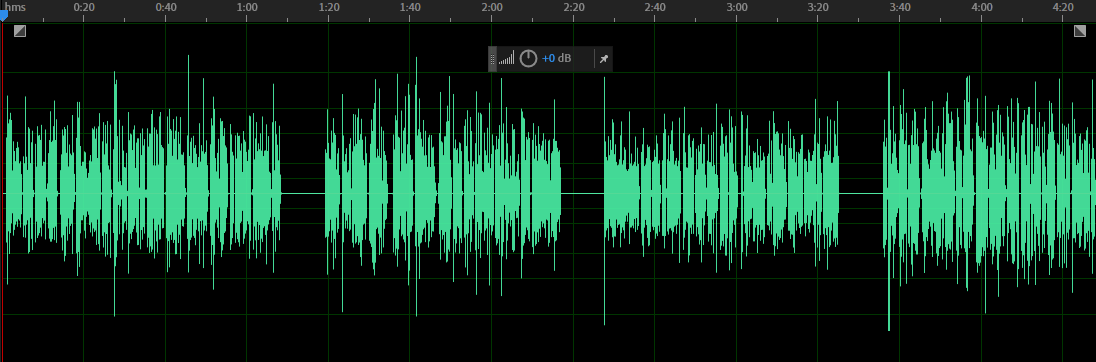Viewport: 1096px width, 362px height.
Task: Jump to 0:20 on the time ruler
Action: click(x=84, y=7)
